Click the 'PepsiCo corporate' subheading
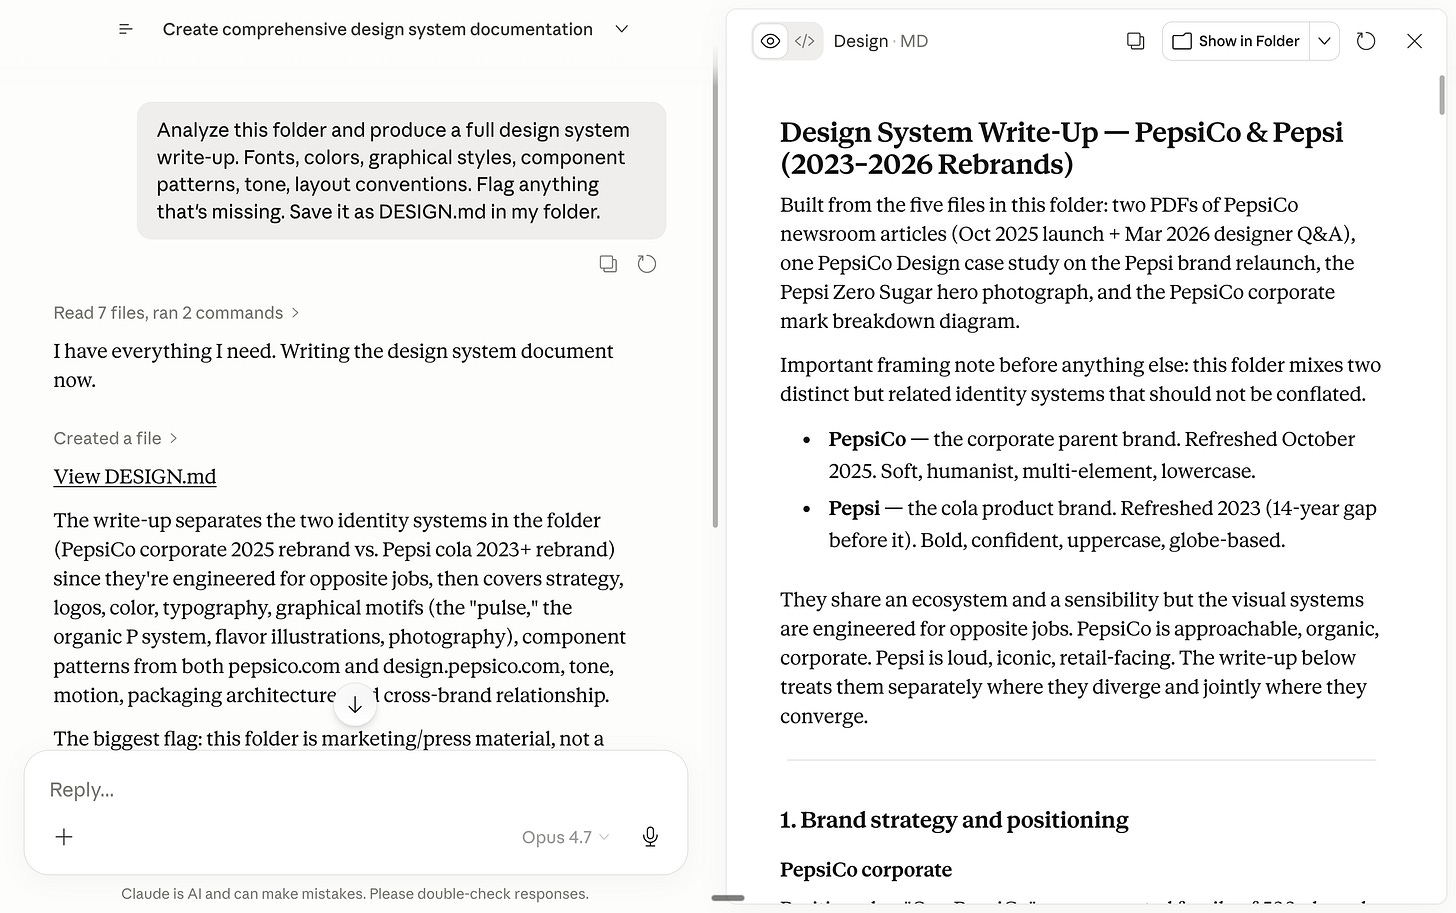The image size is (1456, 913). [x=866, y=870]
